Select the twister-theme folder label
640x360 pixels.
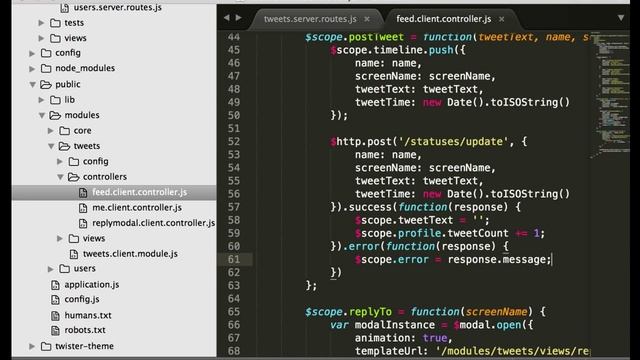(84, 346)
